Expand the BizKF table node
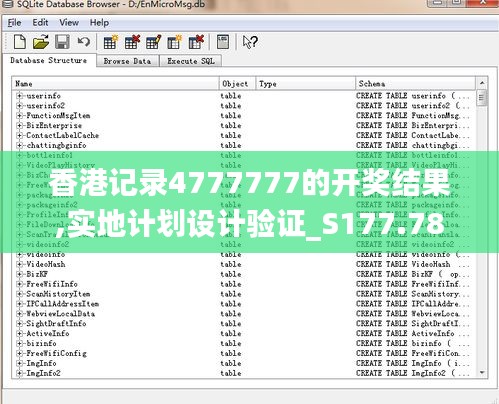 click(19, 274)
